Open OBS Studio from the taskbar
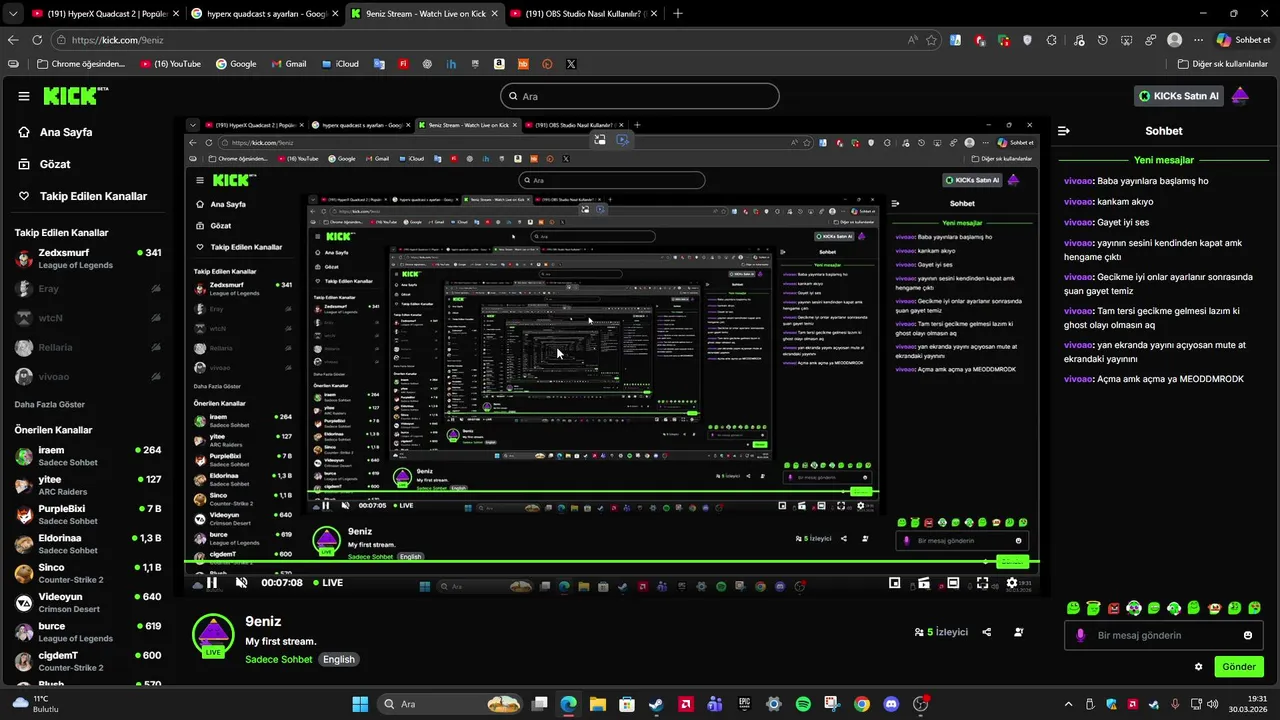The height and width of the screenshot is (720, 1280). pos(921,704)
